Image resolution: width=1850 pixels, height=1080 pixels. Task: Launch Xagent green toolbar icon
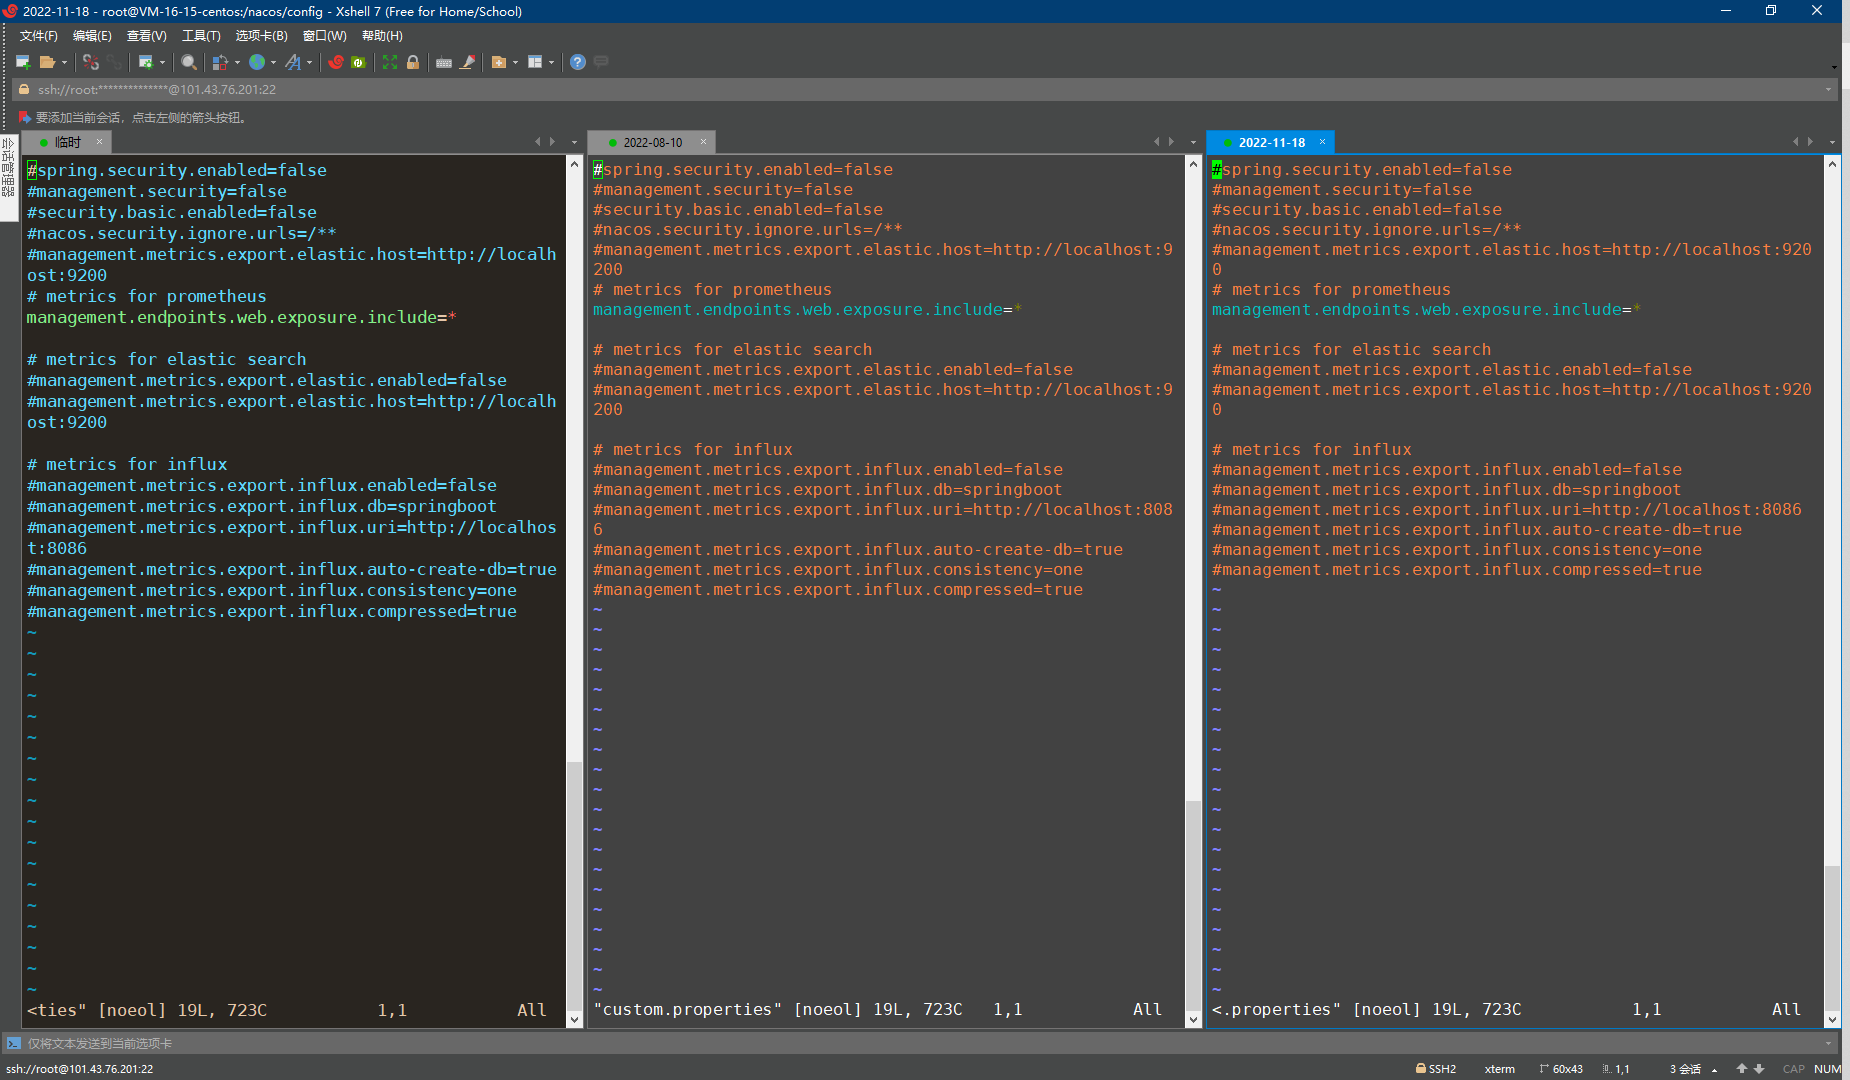(358, 62)
